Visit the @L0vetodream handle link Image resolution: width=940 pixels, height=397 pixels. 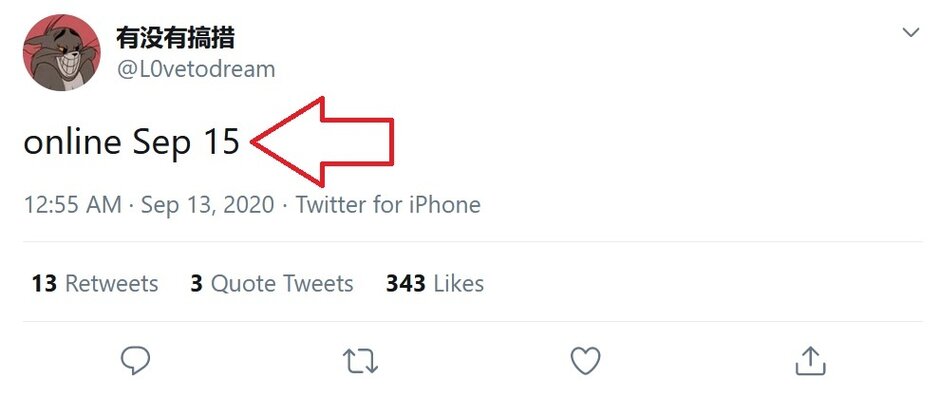coord(195,69)
